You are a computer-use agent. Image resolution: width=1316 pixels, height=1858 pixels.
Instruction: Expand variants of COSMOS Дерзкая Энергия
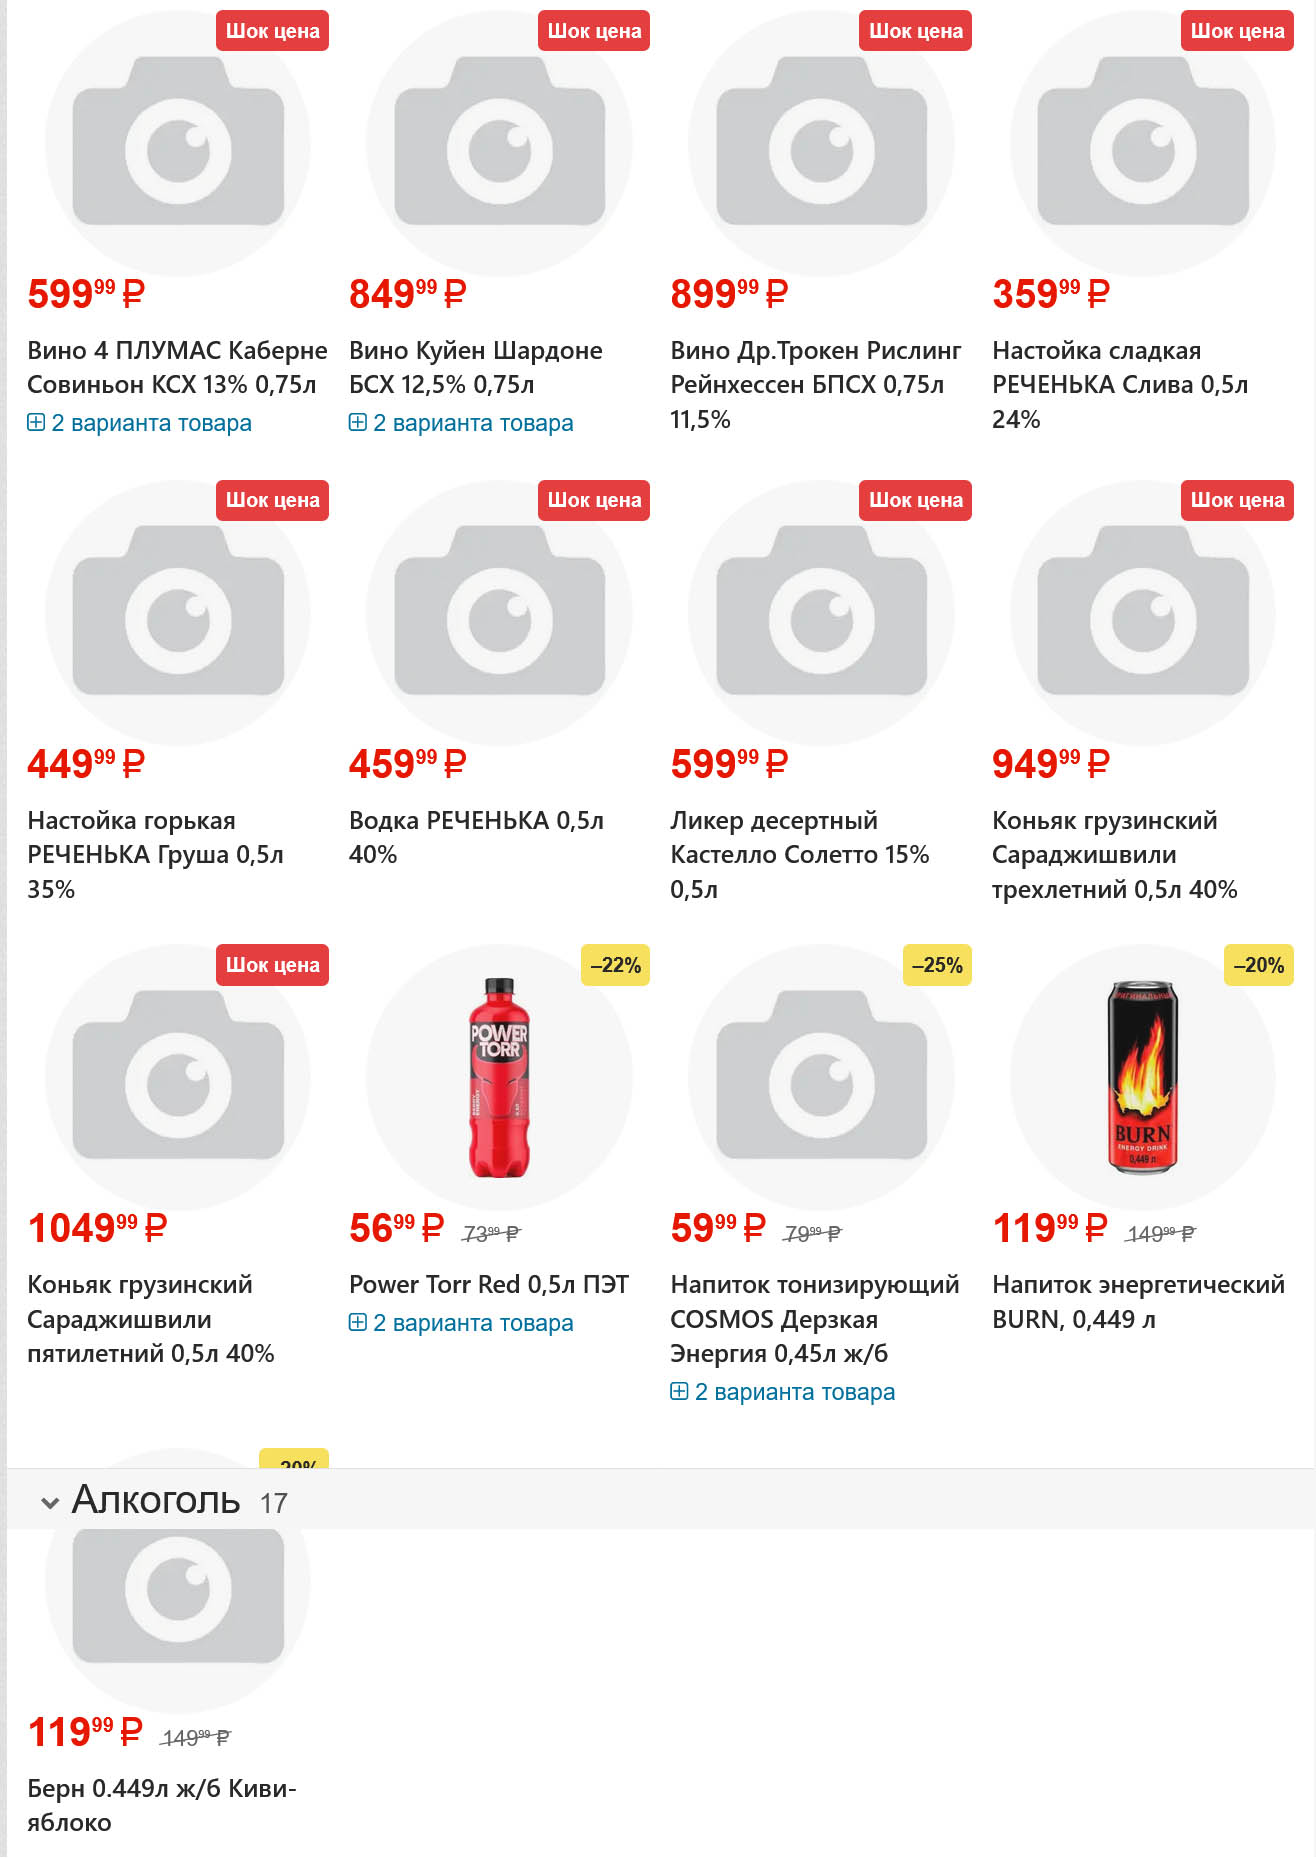783,1392
